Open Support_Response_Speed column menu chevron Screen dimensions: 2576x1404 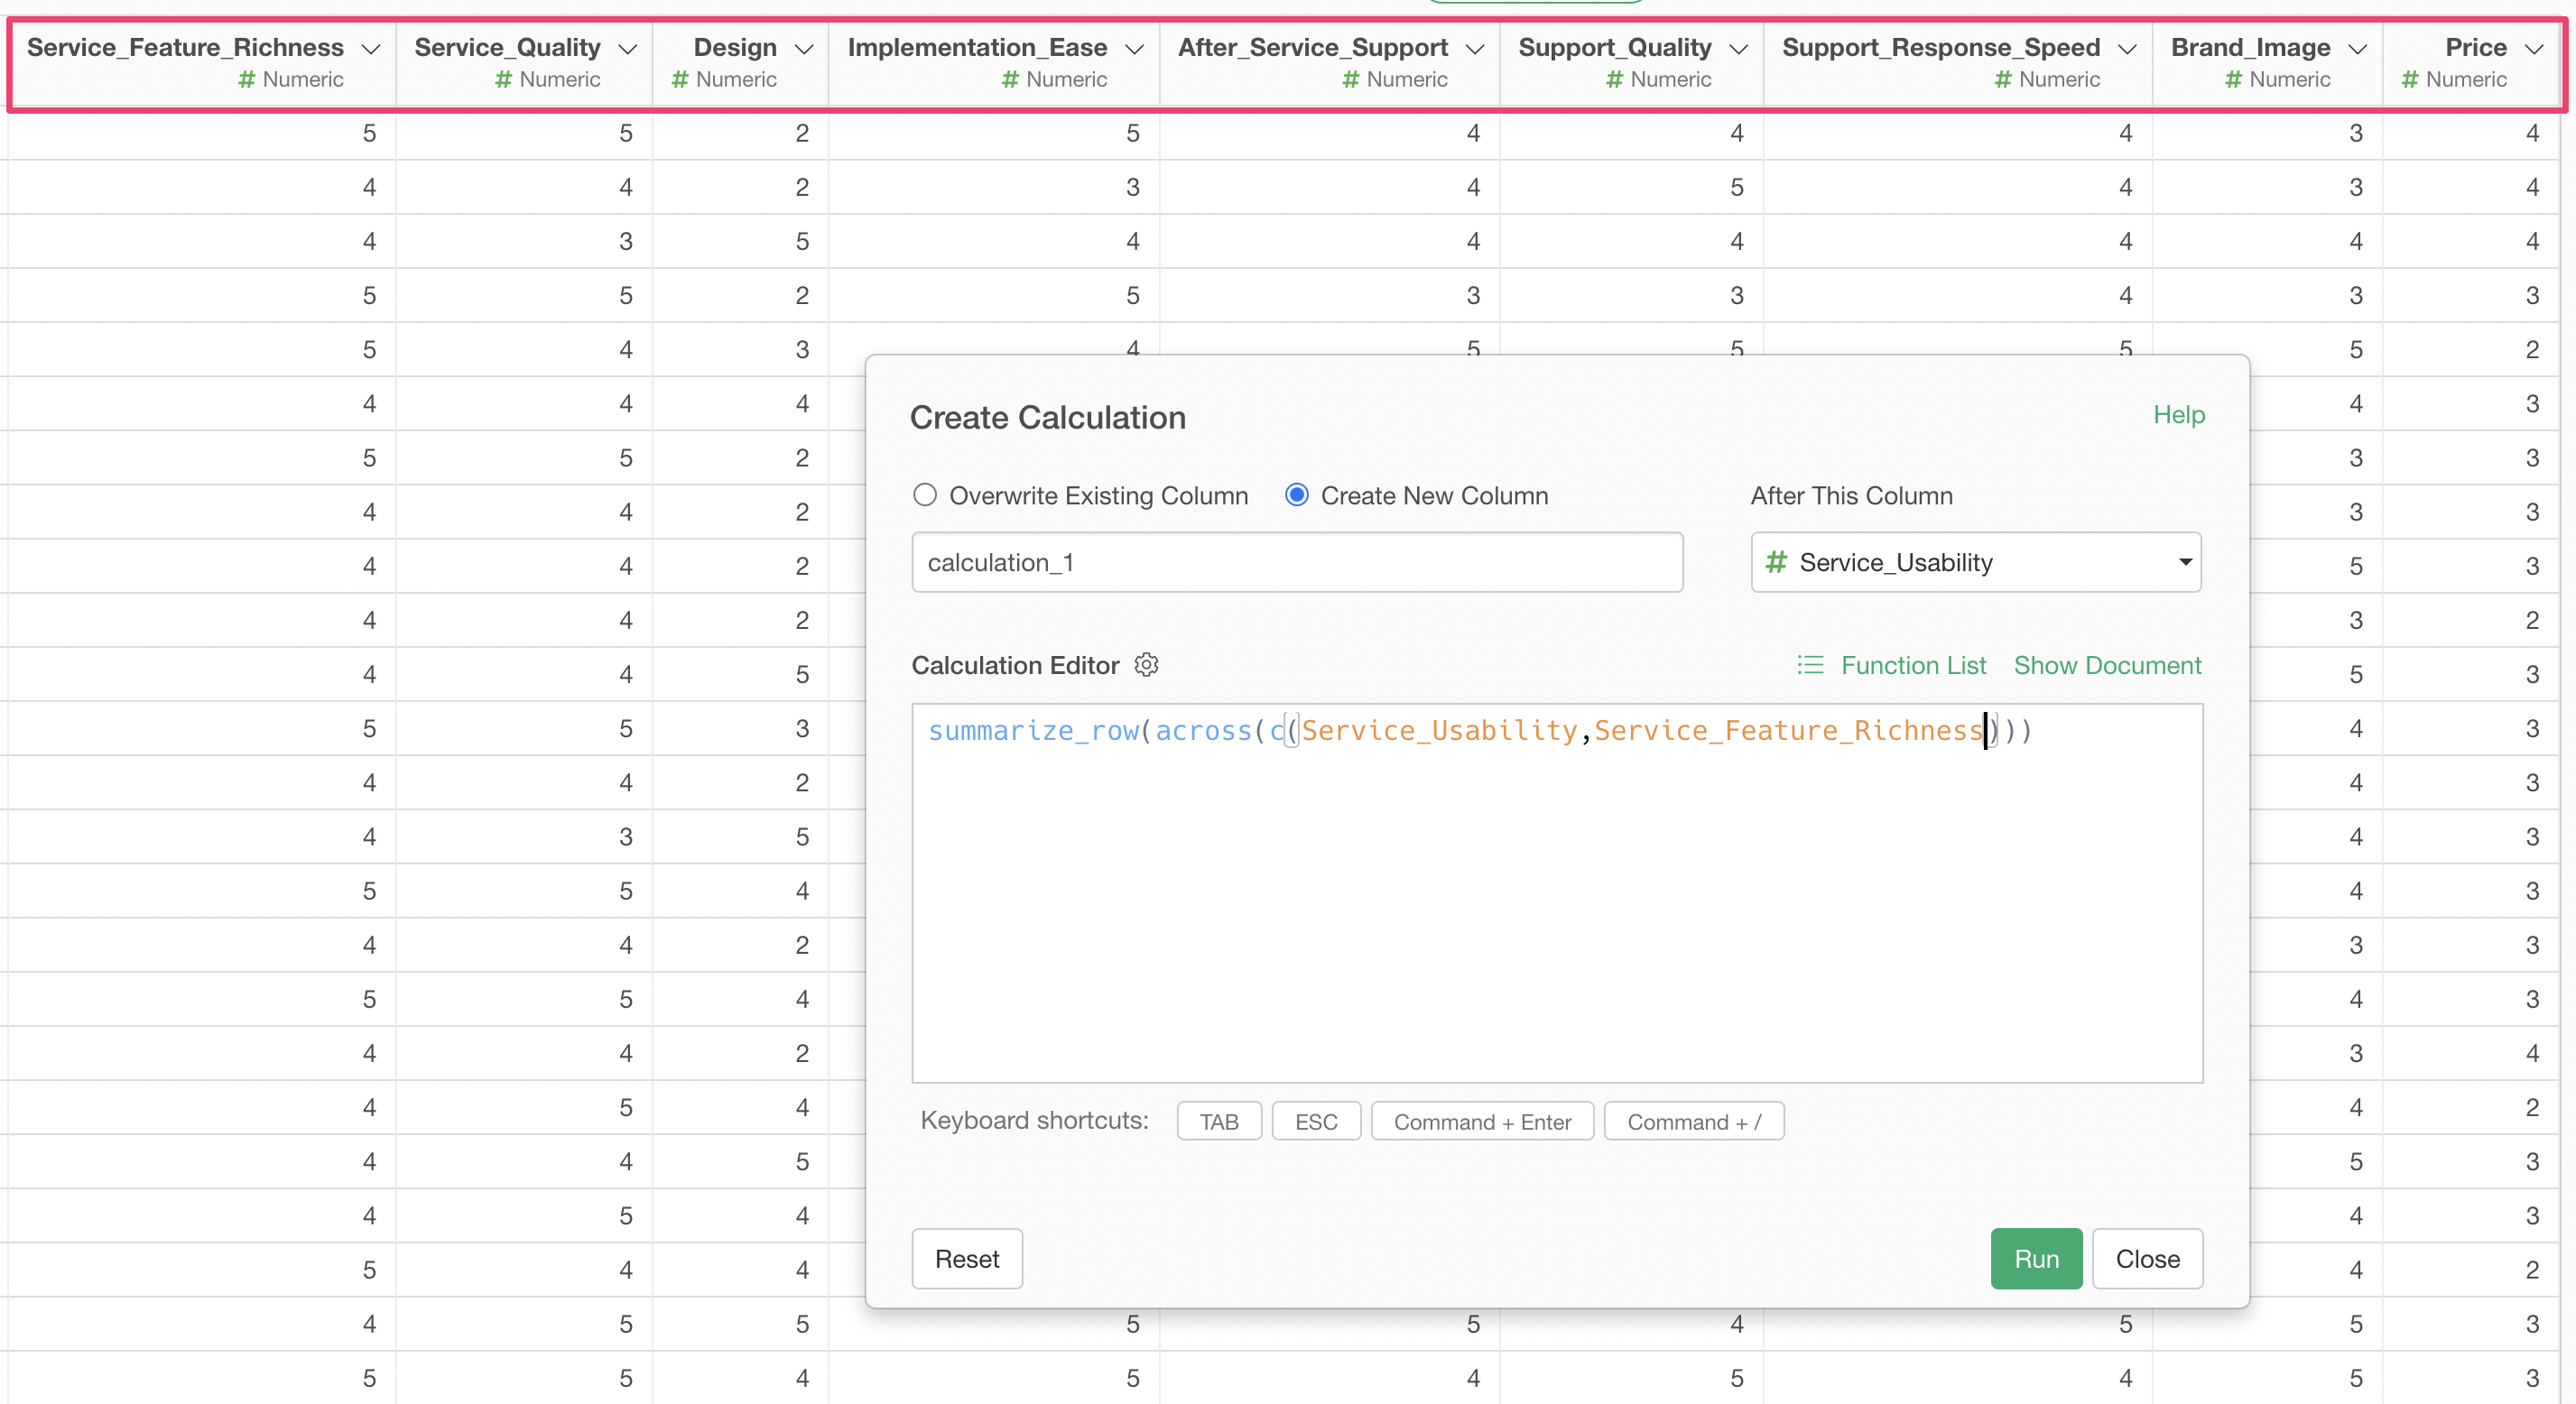(2127, 49)
